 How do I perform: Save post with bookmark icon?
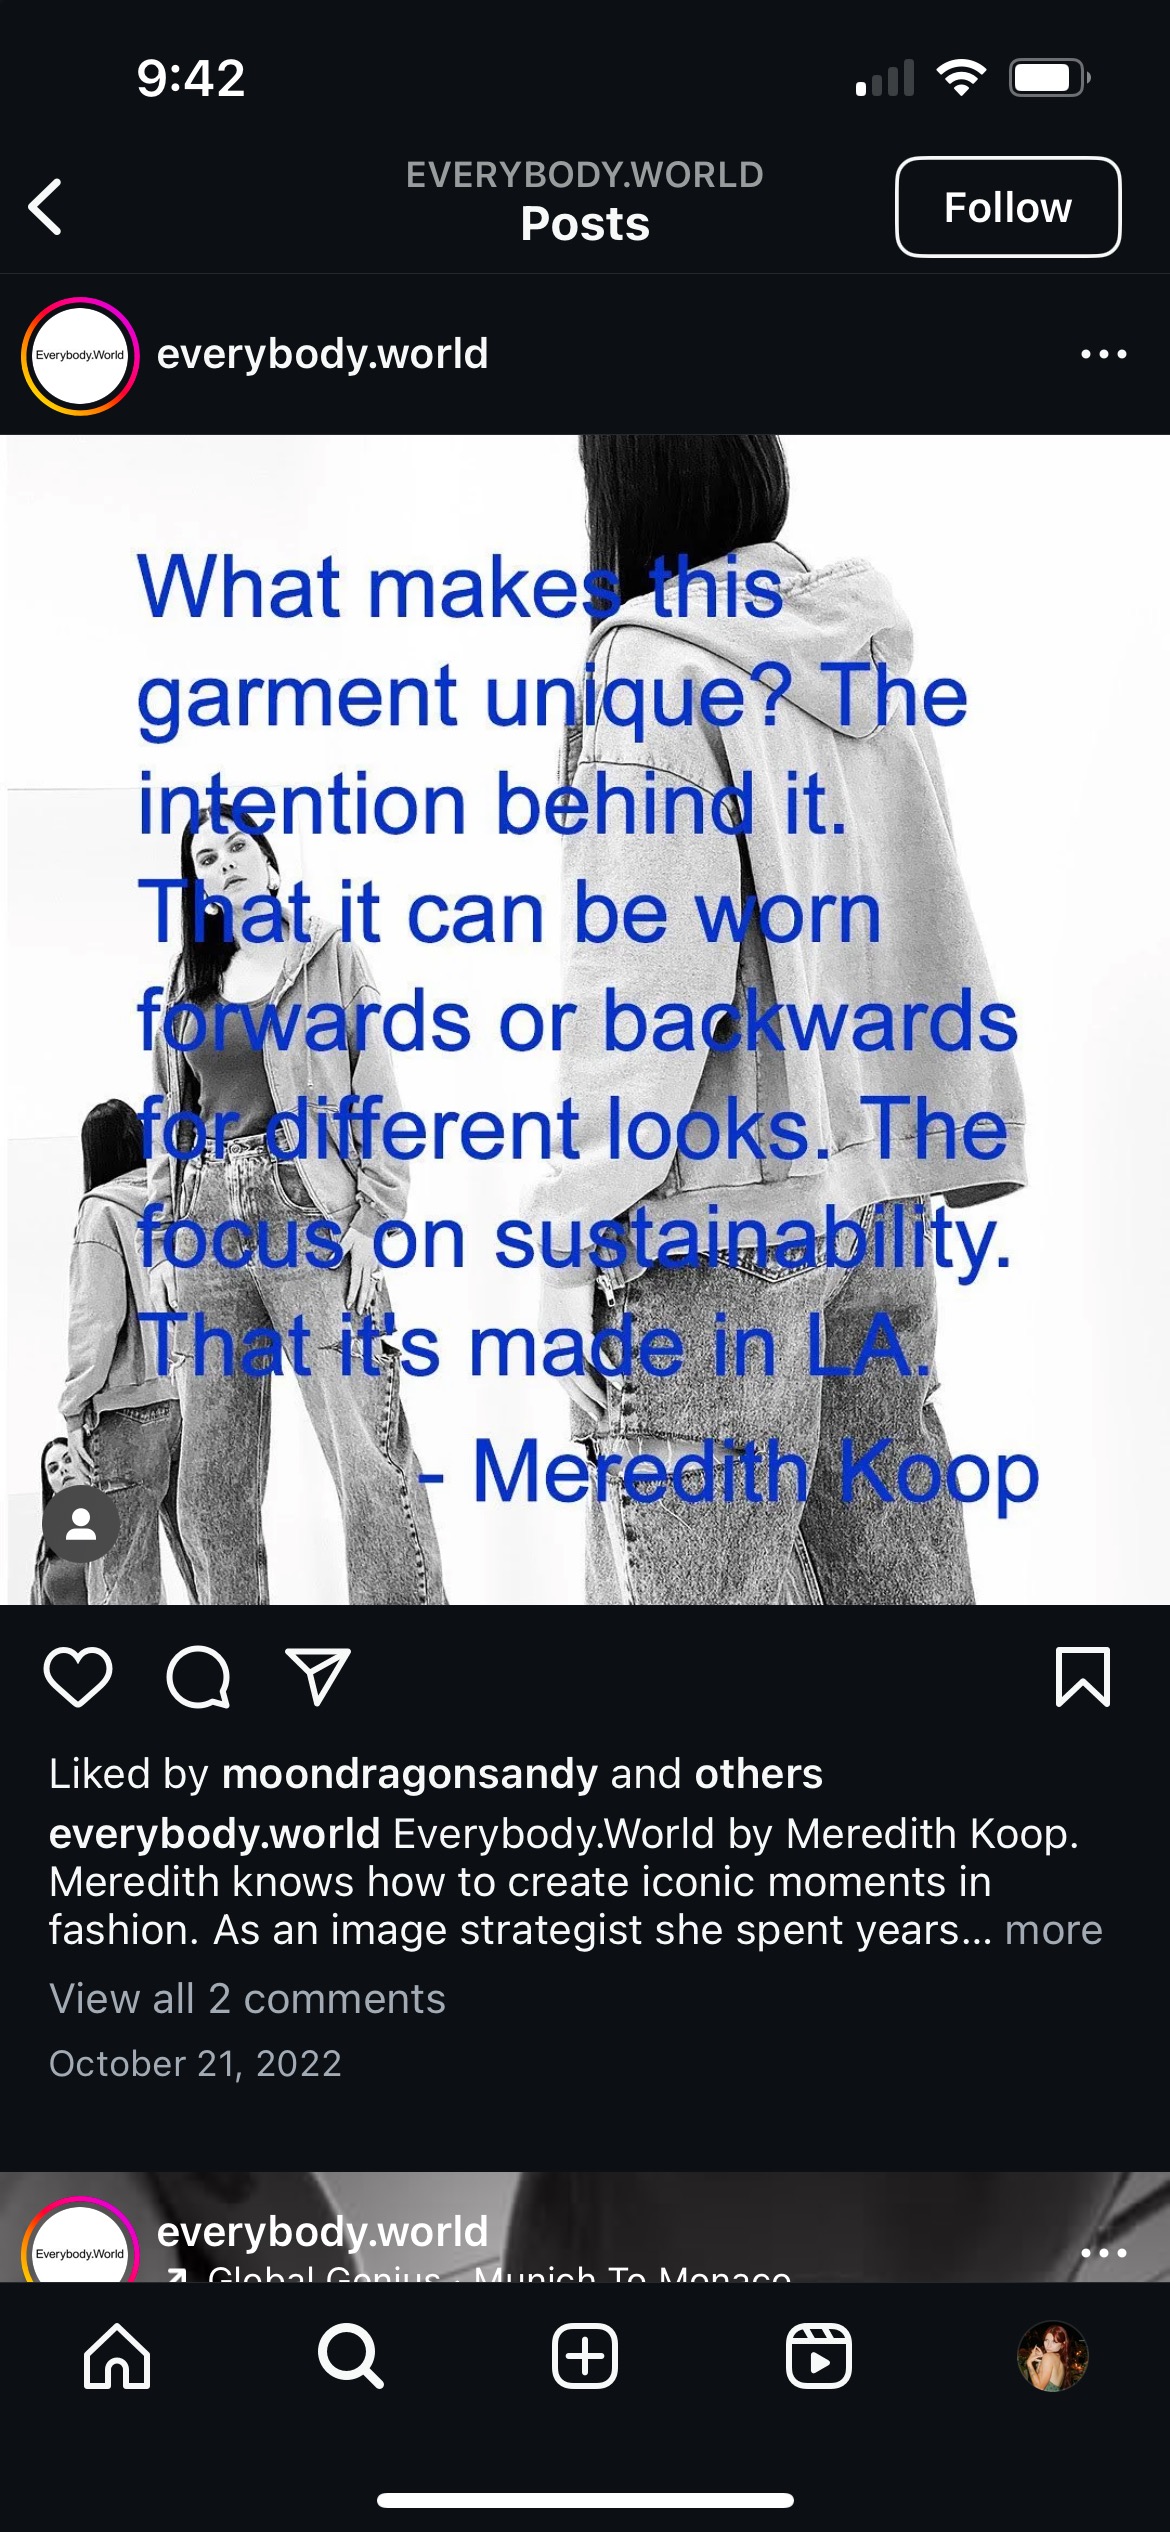pyautogui.click(x=1083, y=1677)
